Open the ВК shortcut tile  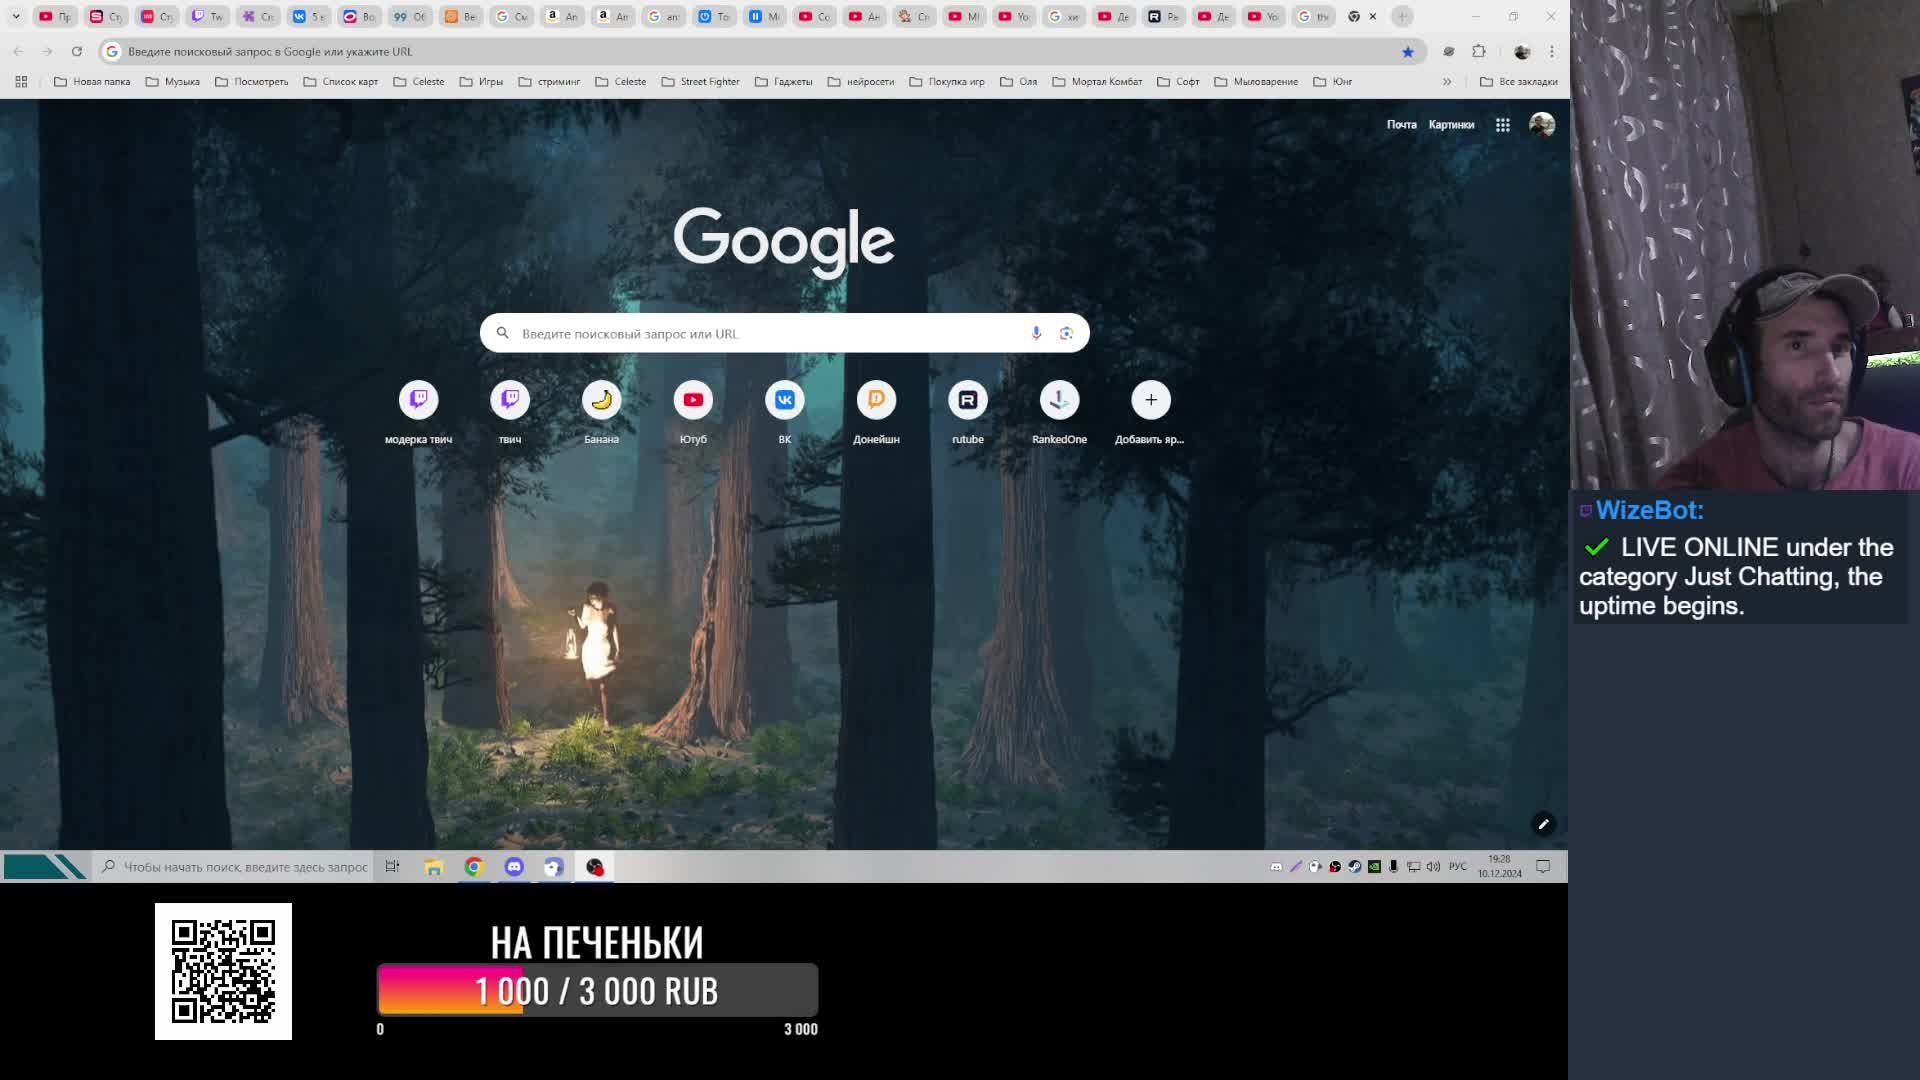[x=785, y=400]
